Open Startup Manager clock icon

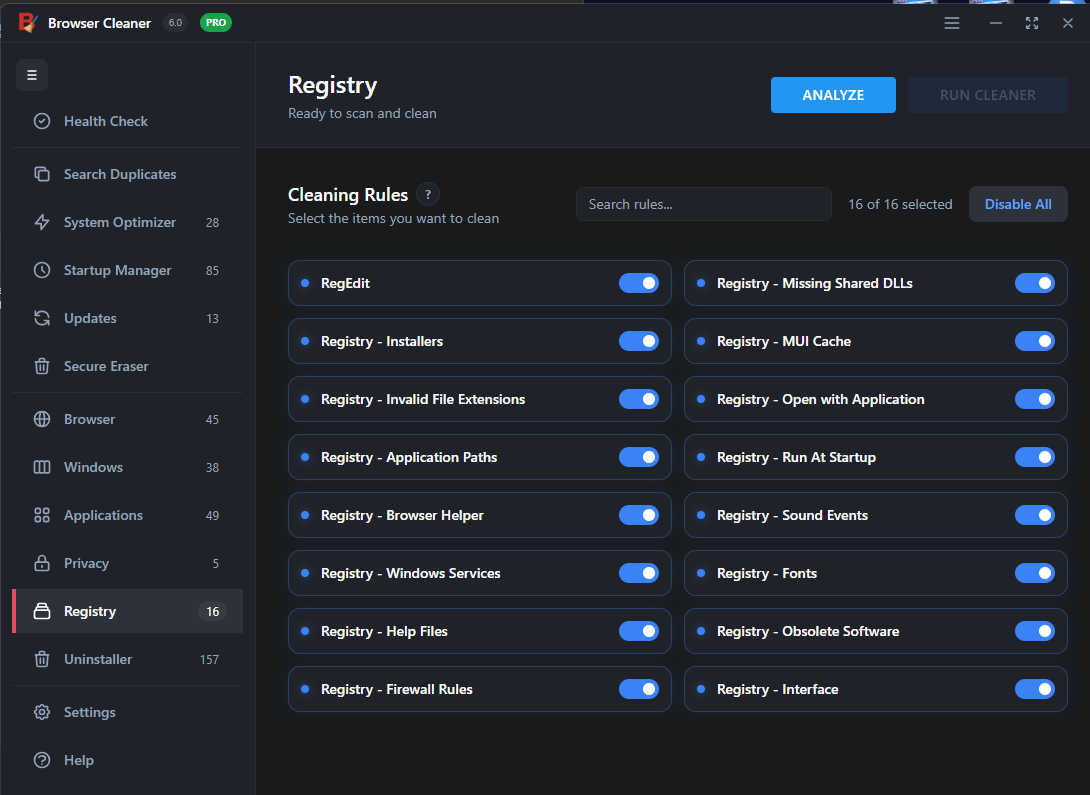[42, 270]
